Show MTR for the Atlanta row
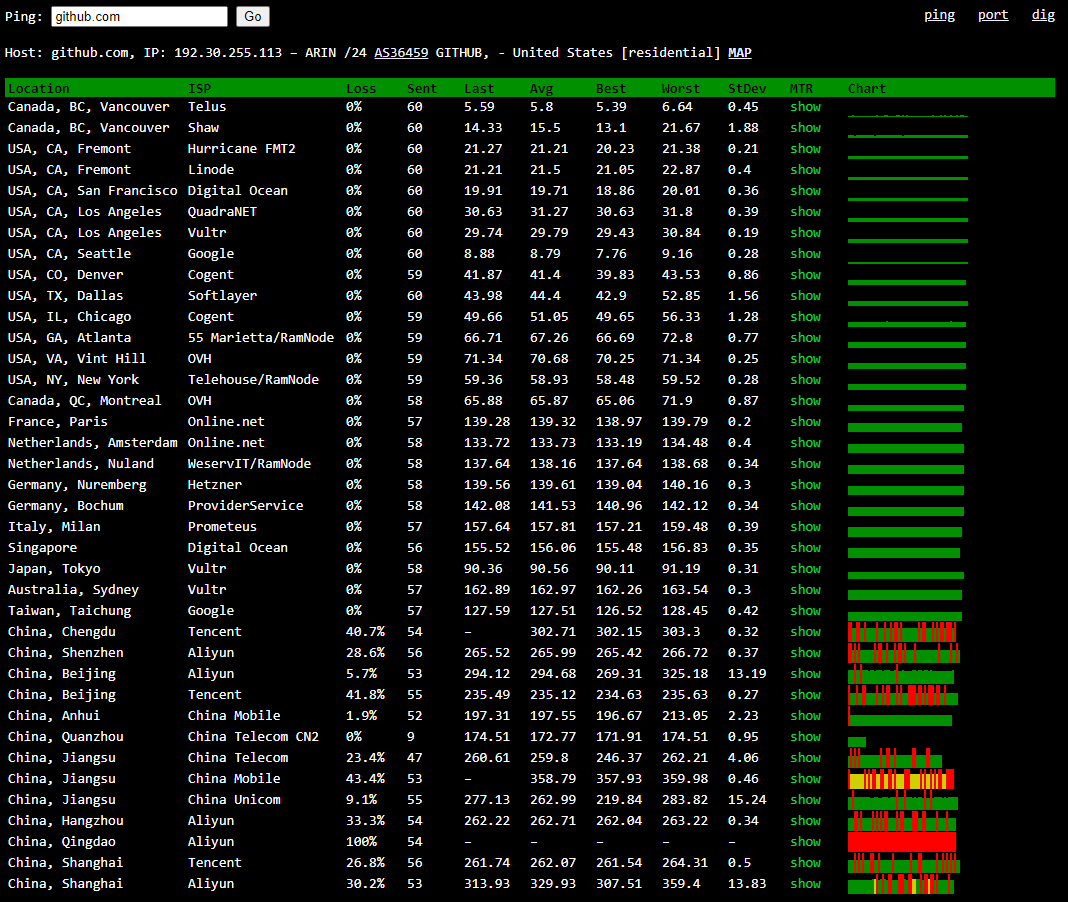This screenshot has width=1068, height=902. pos(805,338)
